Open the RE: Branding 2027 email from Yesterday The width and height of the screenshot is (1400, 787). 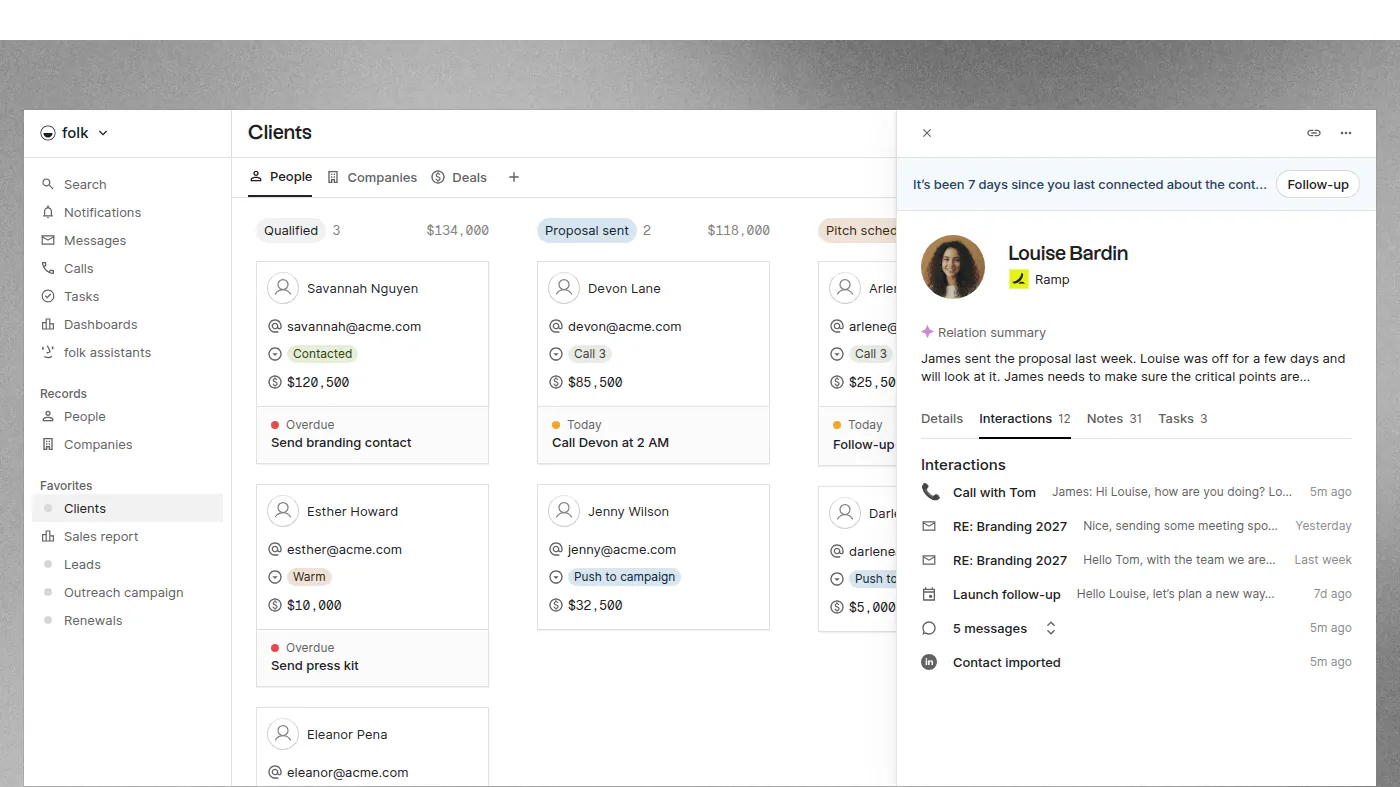coord(1136,526)
